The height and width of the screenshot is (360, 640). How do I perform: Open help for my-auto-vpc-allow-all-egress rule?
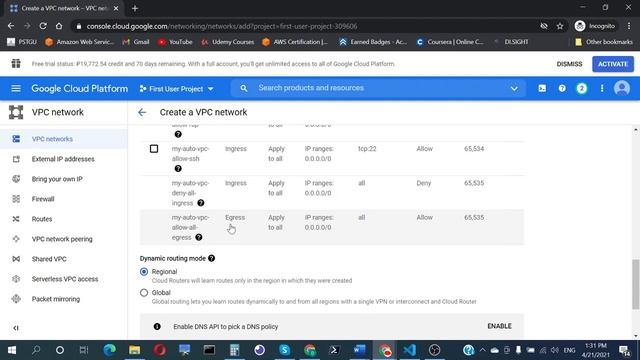(x=198, y=237)
